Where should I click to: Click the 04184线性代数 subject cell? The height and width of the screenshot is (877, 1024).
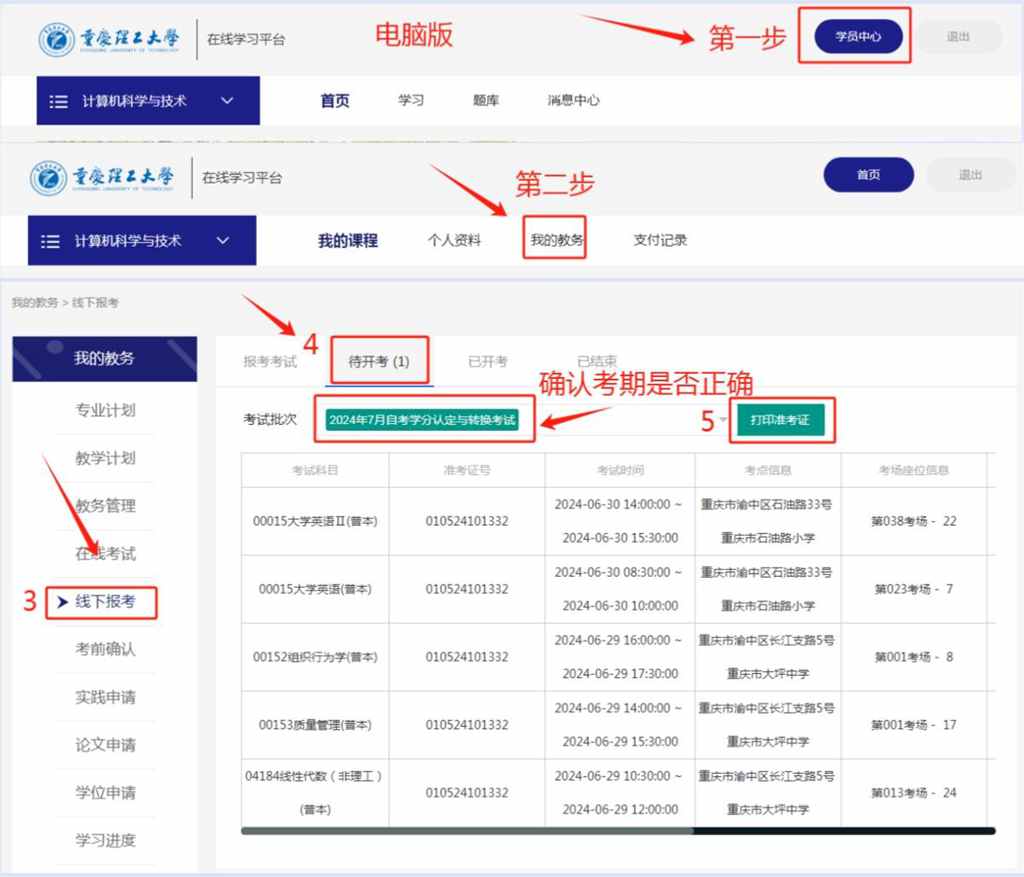pos(314,792)
